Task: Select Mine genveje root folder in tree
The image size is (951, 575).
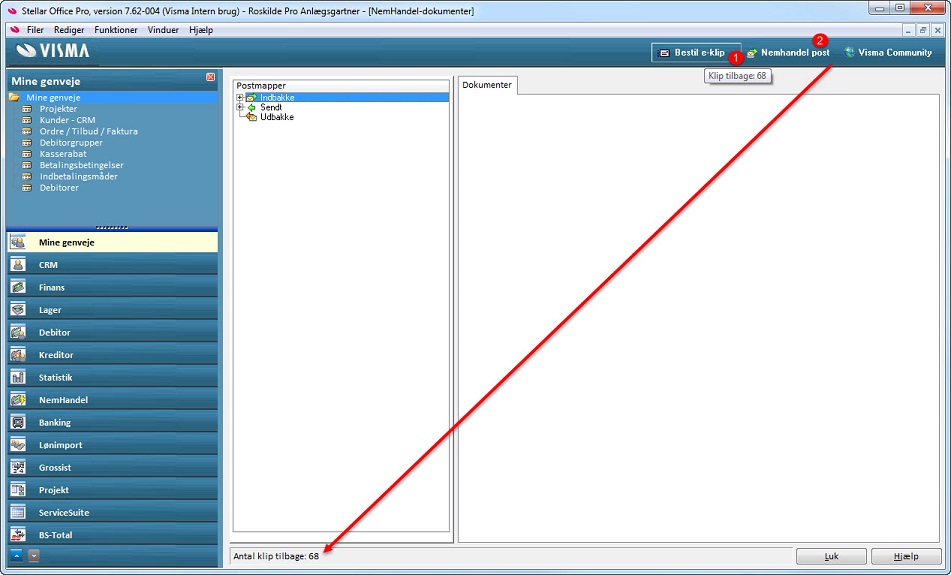Action: point(53,97)
